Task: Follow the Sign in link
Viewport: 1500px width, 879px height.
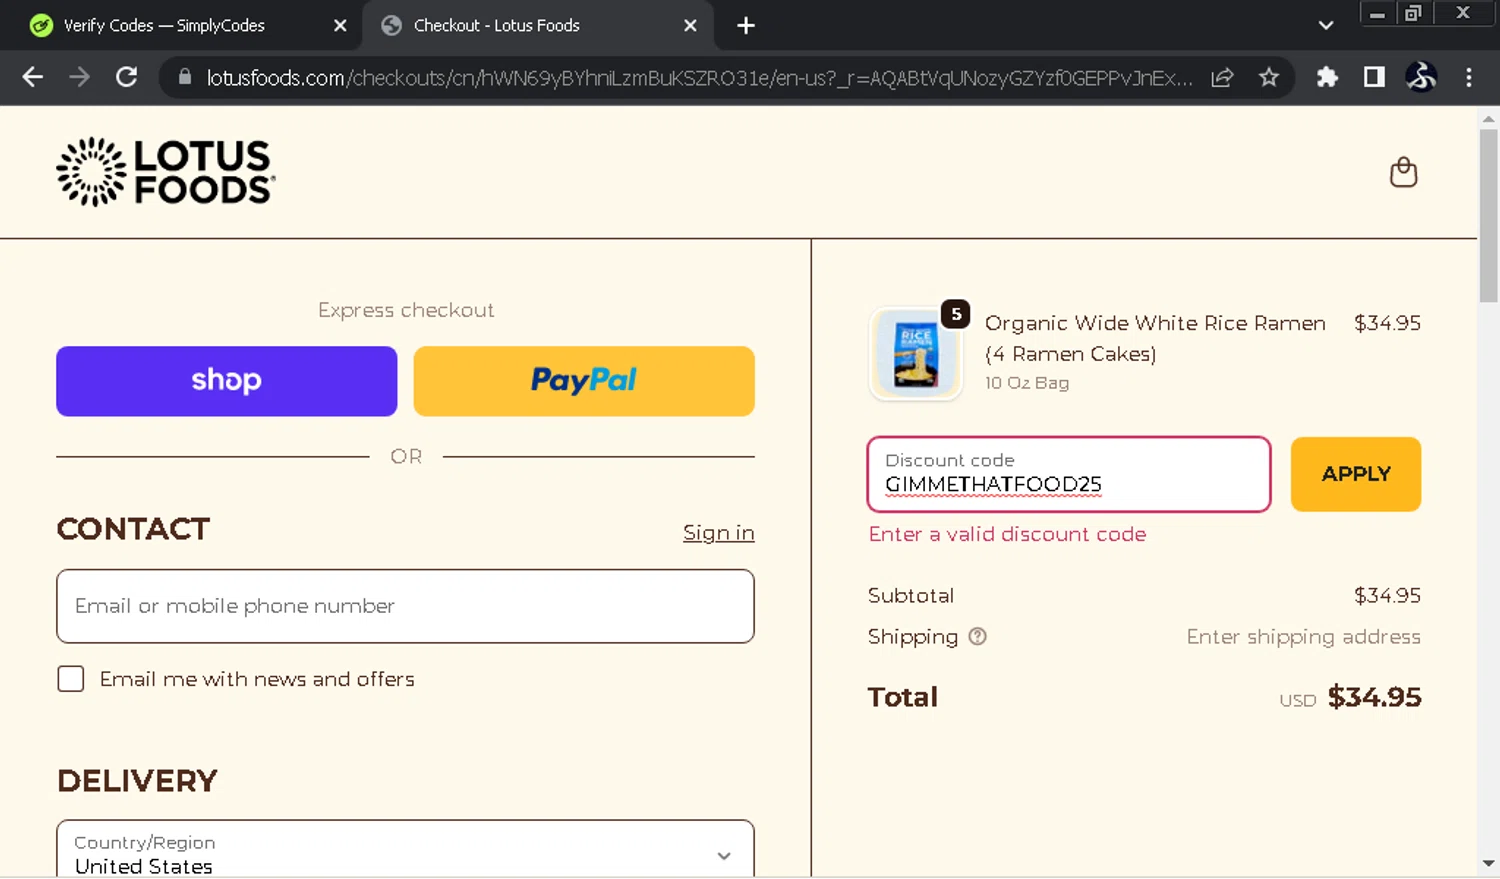Action: [x=718, y=533]
